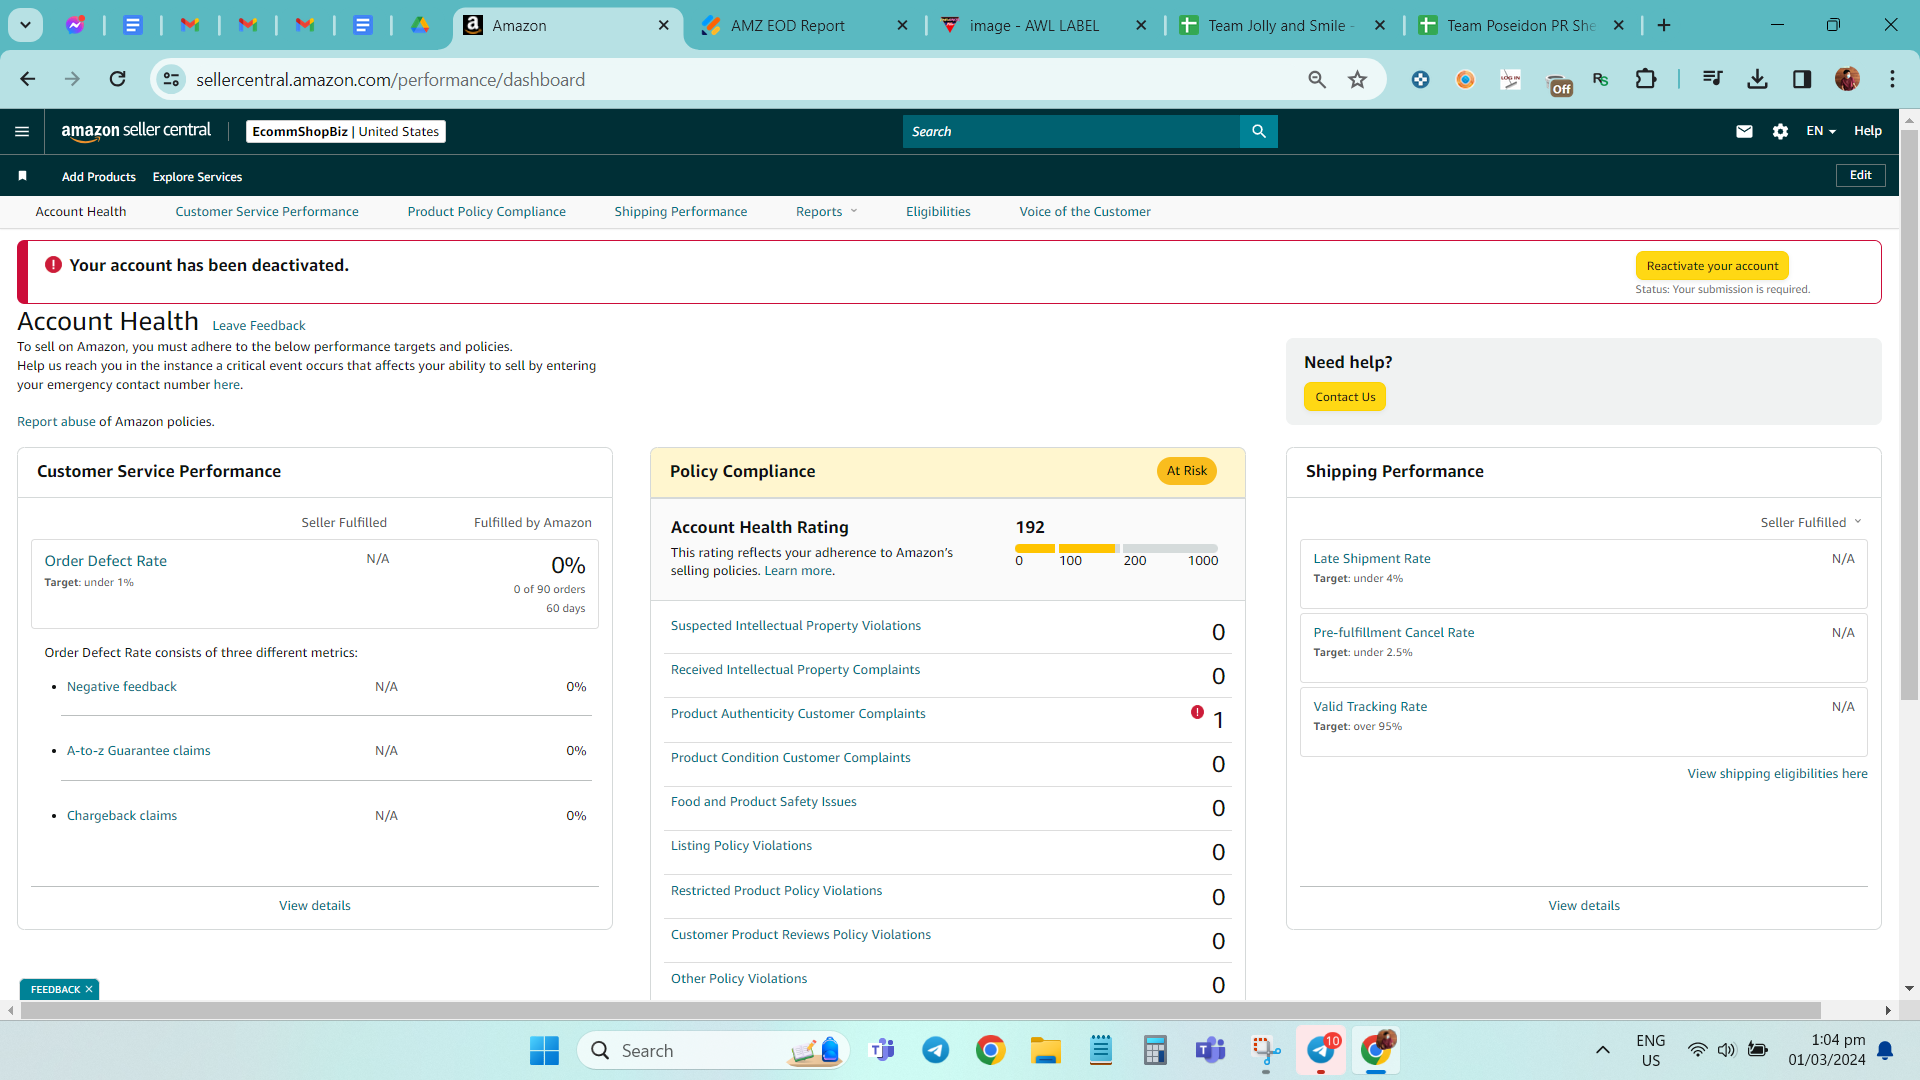Viewport: 1920px width, 1080px height.
Task: Click the Contact Us button
Action: [x=1345, y=397]
